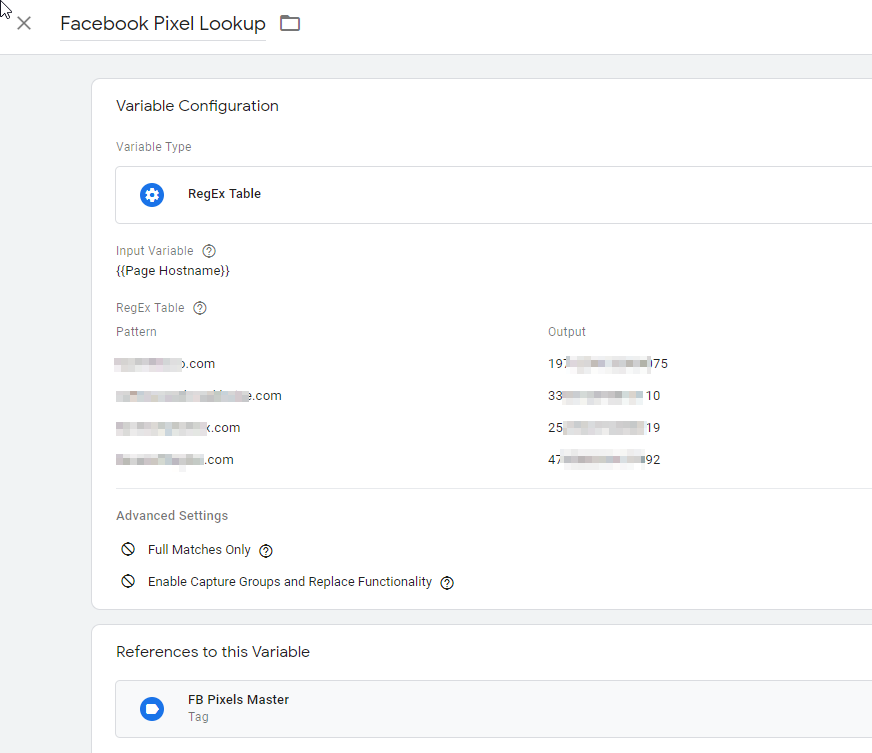Click disabled icon beside Full Matches Only
The image size is (872, 753).
[128, 549]
